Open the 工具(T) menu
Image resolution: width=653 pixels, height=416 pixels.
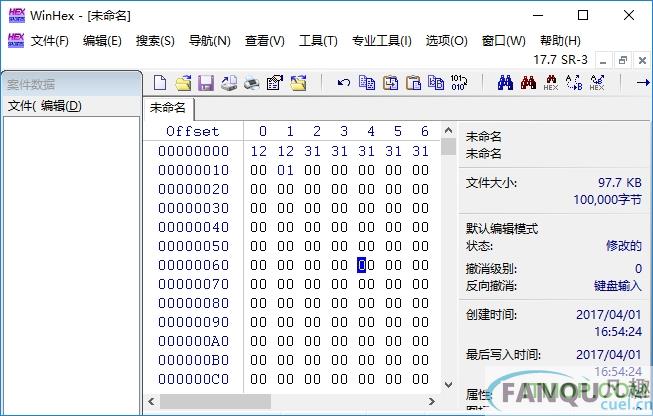tap(318, 41)
